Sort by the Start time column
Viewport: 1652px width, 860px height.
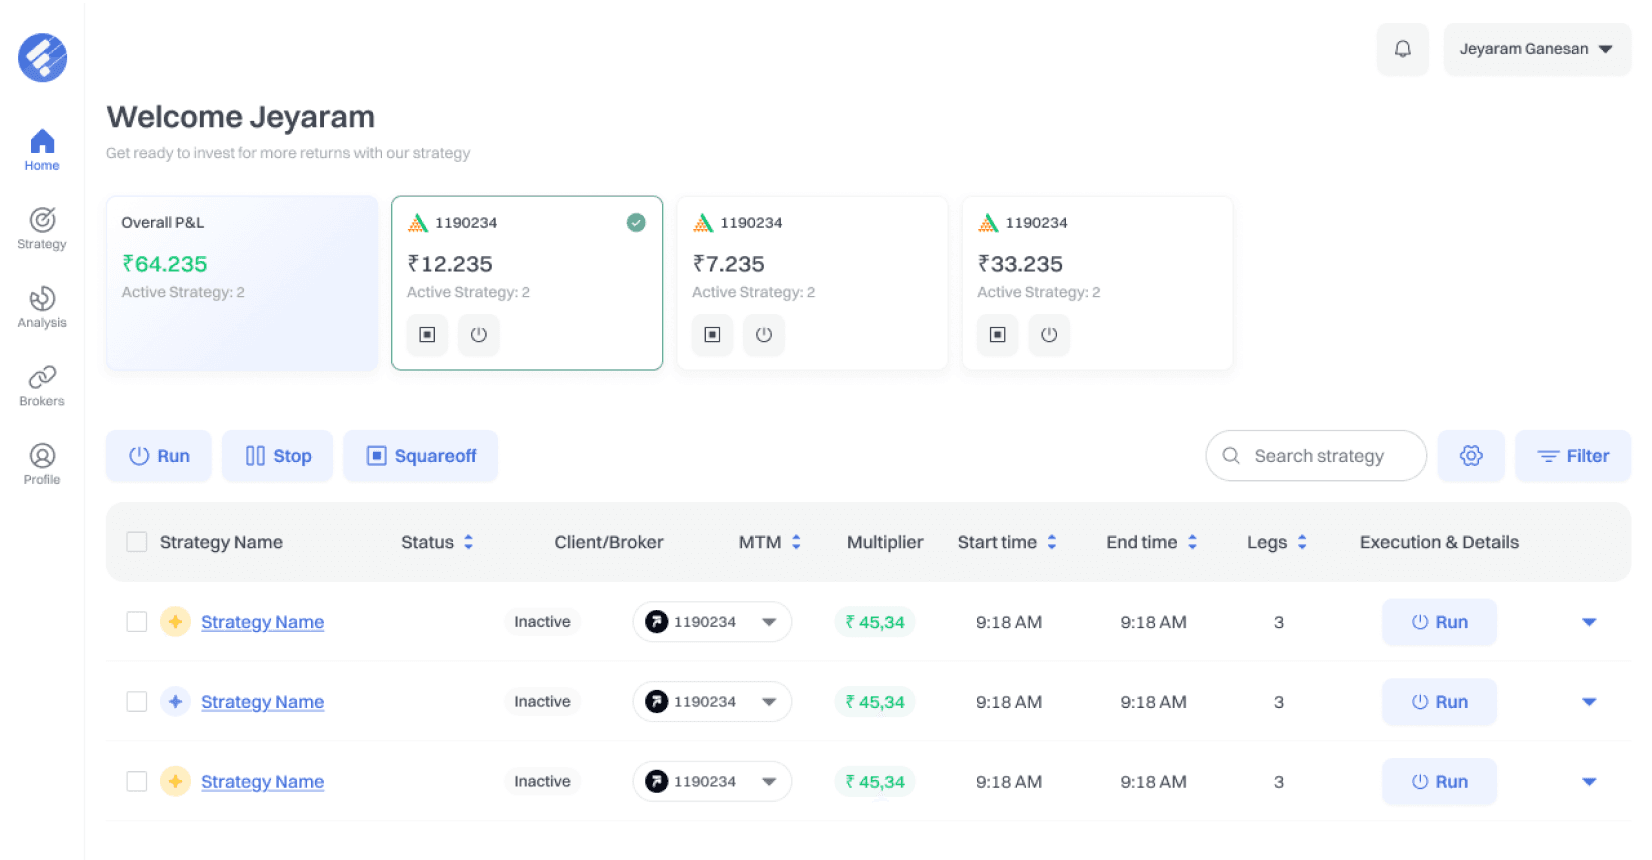pos(1052,542)
